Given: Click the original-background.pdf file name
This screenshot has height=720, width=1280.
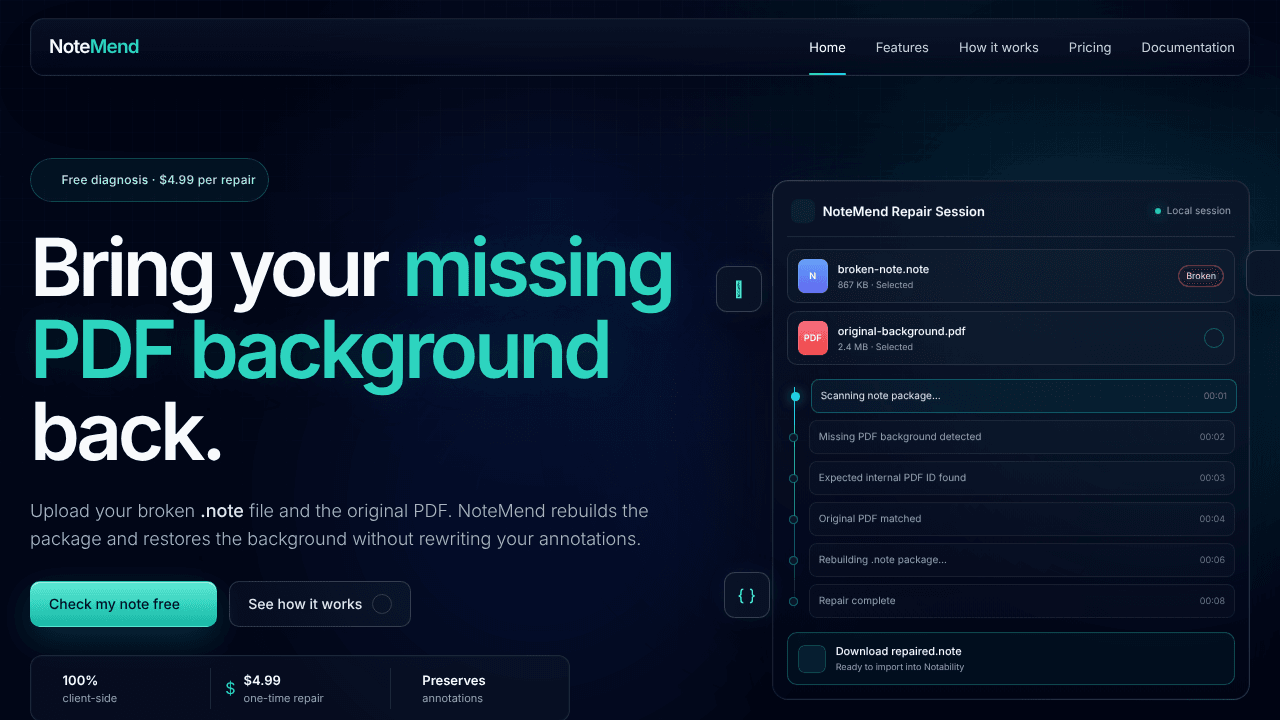Looking at the screenshot, I should [902, 331].
